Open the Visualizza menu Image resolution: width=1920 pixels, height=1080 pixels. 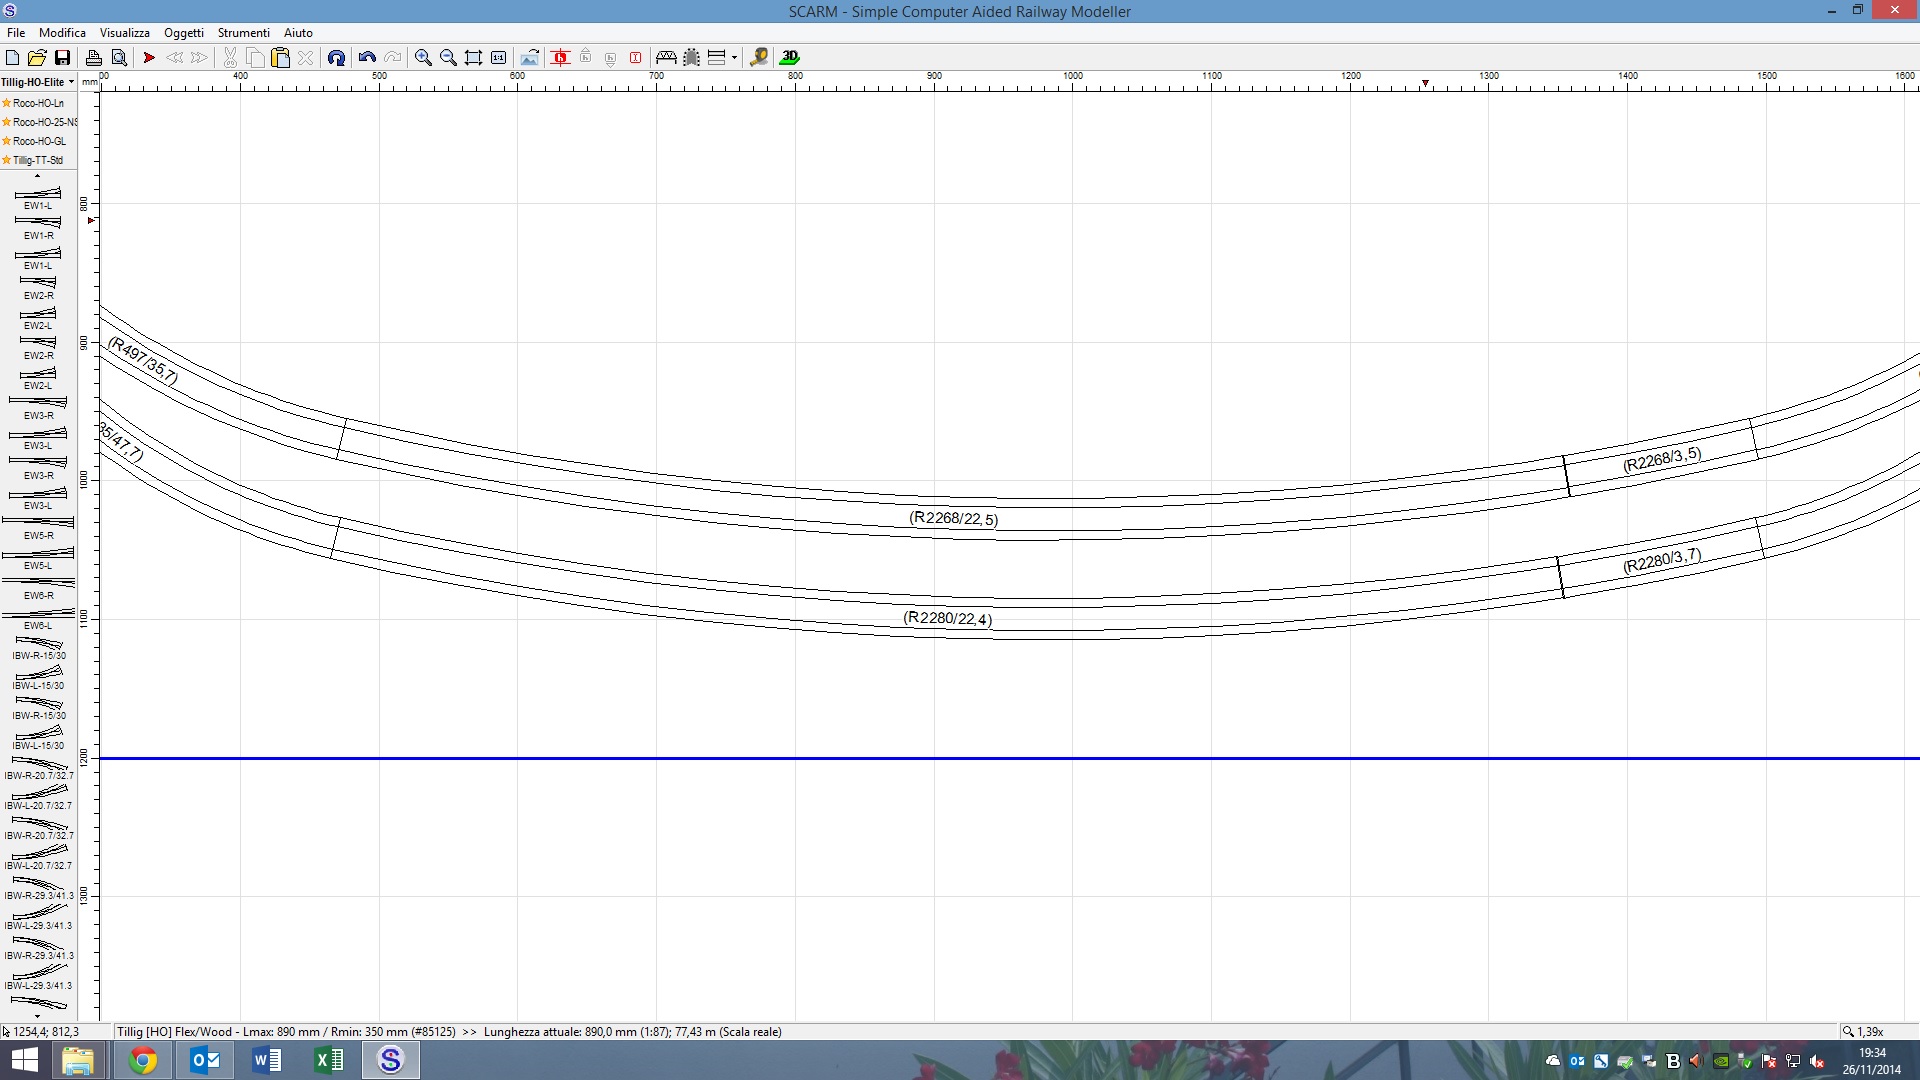pos(124,33)
